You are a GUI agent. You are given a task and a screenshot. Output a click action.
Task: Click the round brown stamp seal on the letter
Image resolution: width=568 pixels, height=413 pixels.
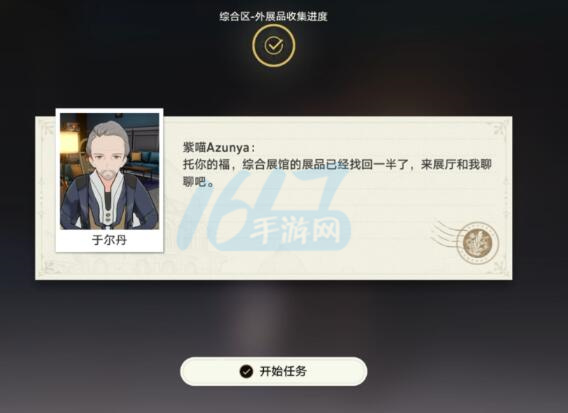tap(477, 243)
